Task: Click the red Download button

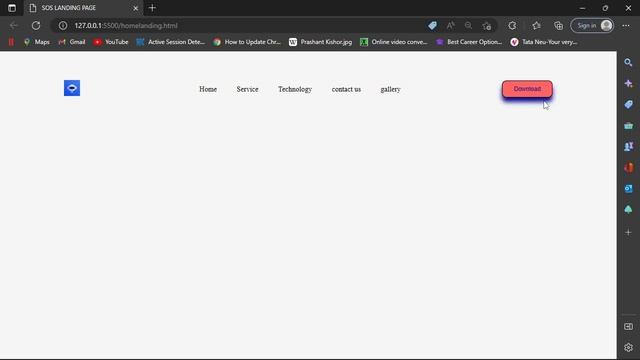Action: 527,89
